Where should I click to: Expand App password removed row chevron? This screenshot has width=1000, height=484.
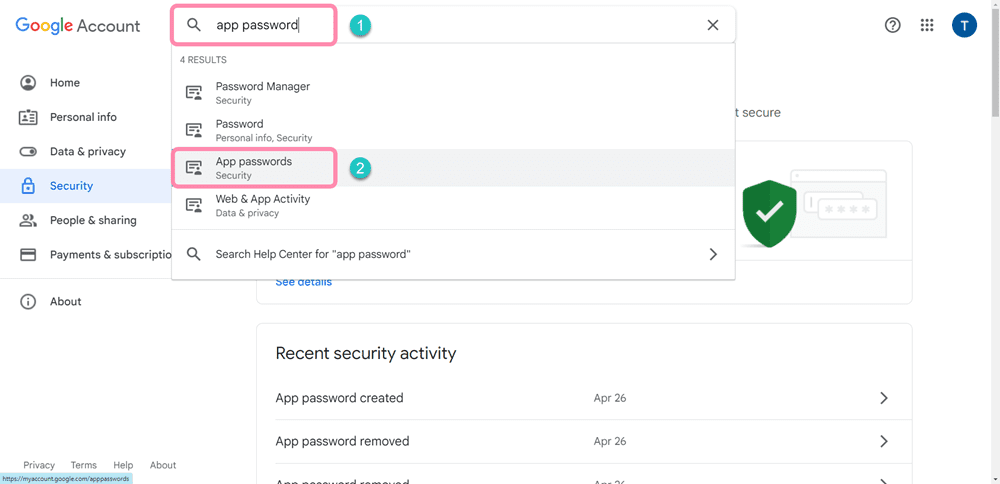tap(883, 441)
